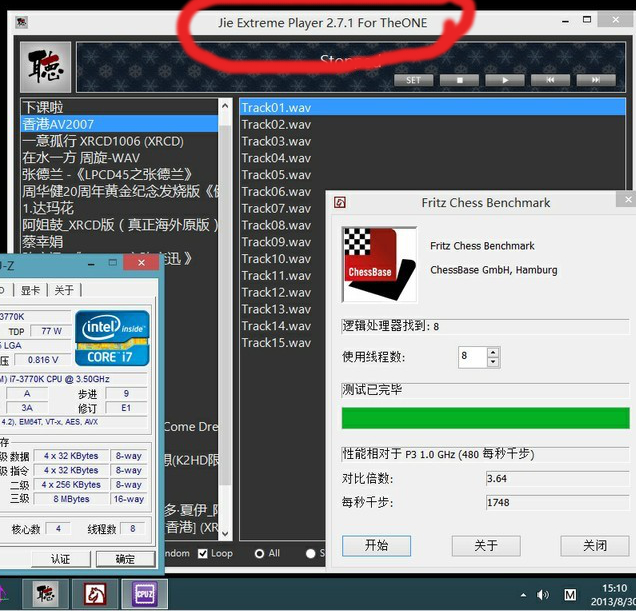Select Track06.wav
Viewport: 636px width, 611px height.
282,191
